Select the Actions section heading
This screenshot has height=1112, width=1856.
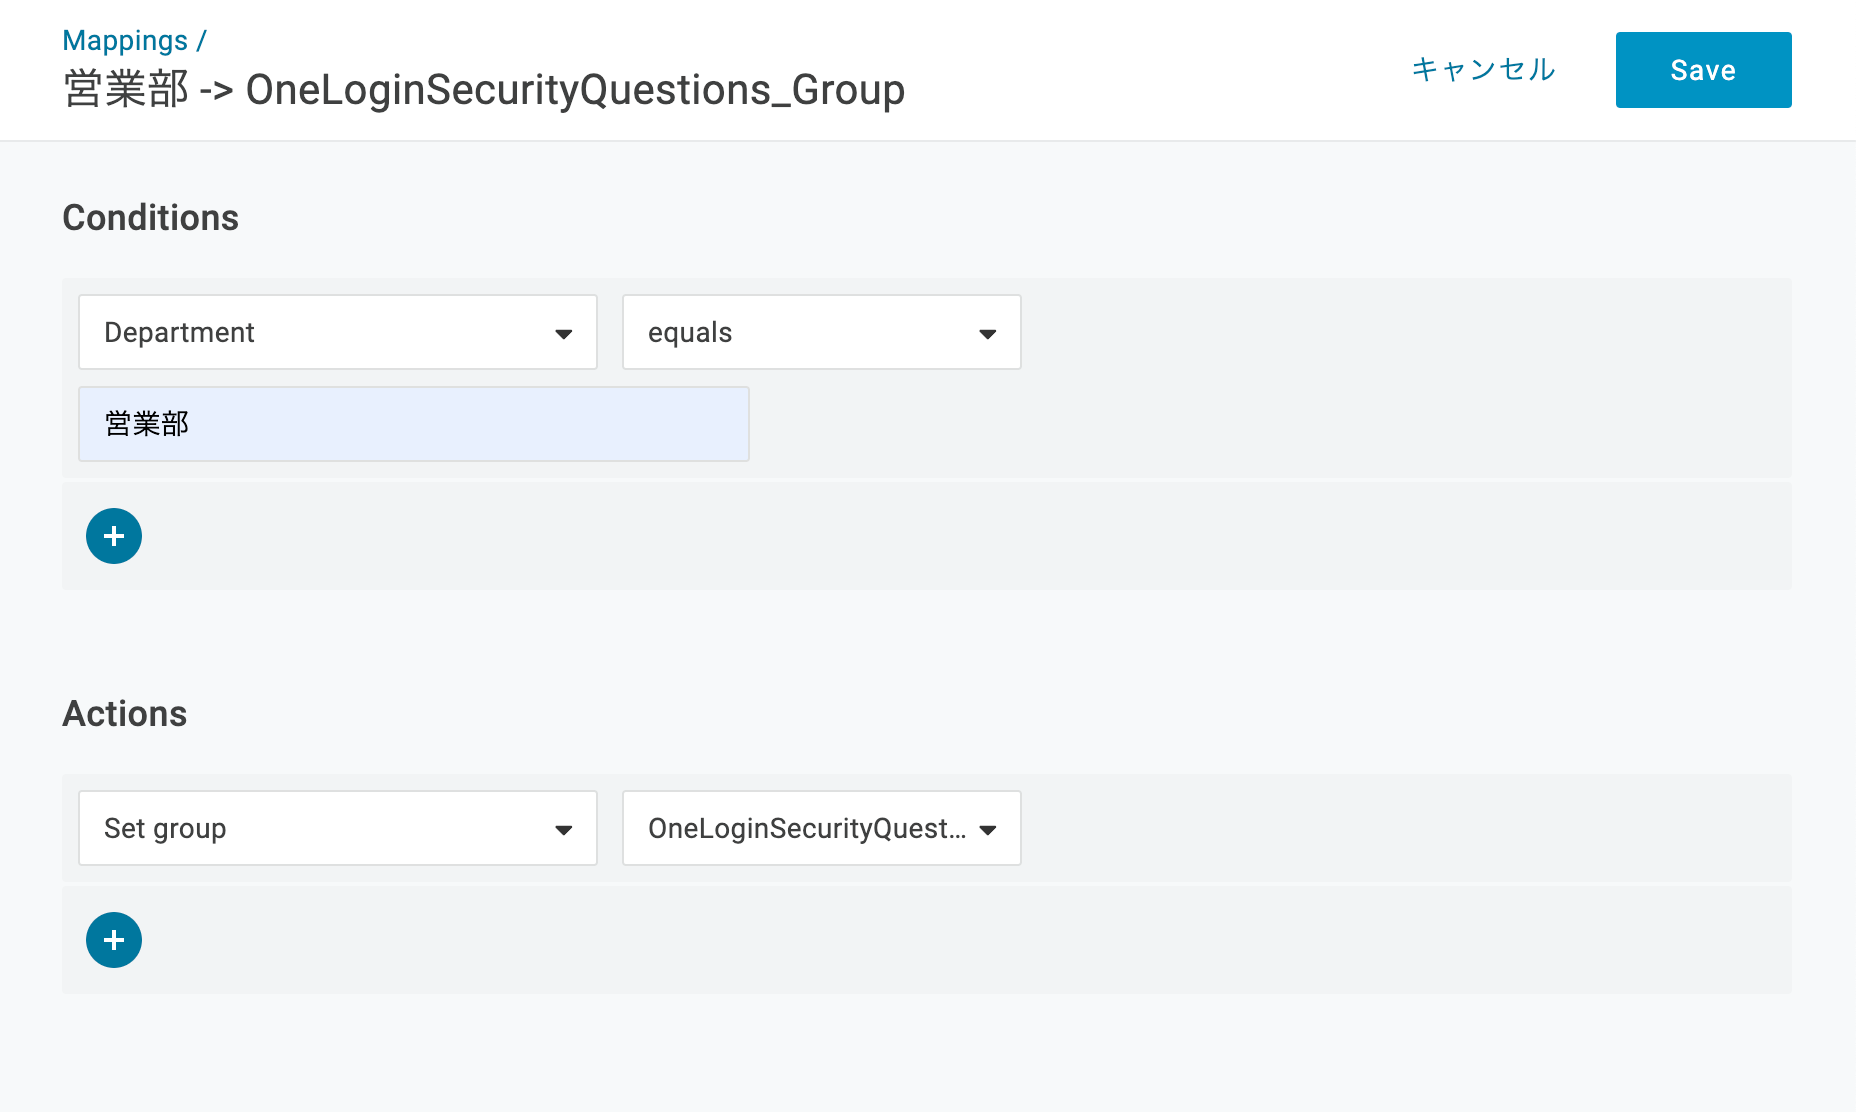tap(125, 714)
